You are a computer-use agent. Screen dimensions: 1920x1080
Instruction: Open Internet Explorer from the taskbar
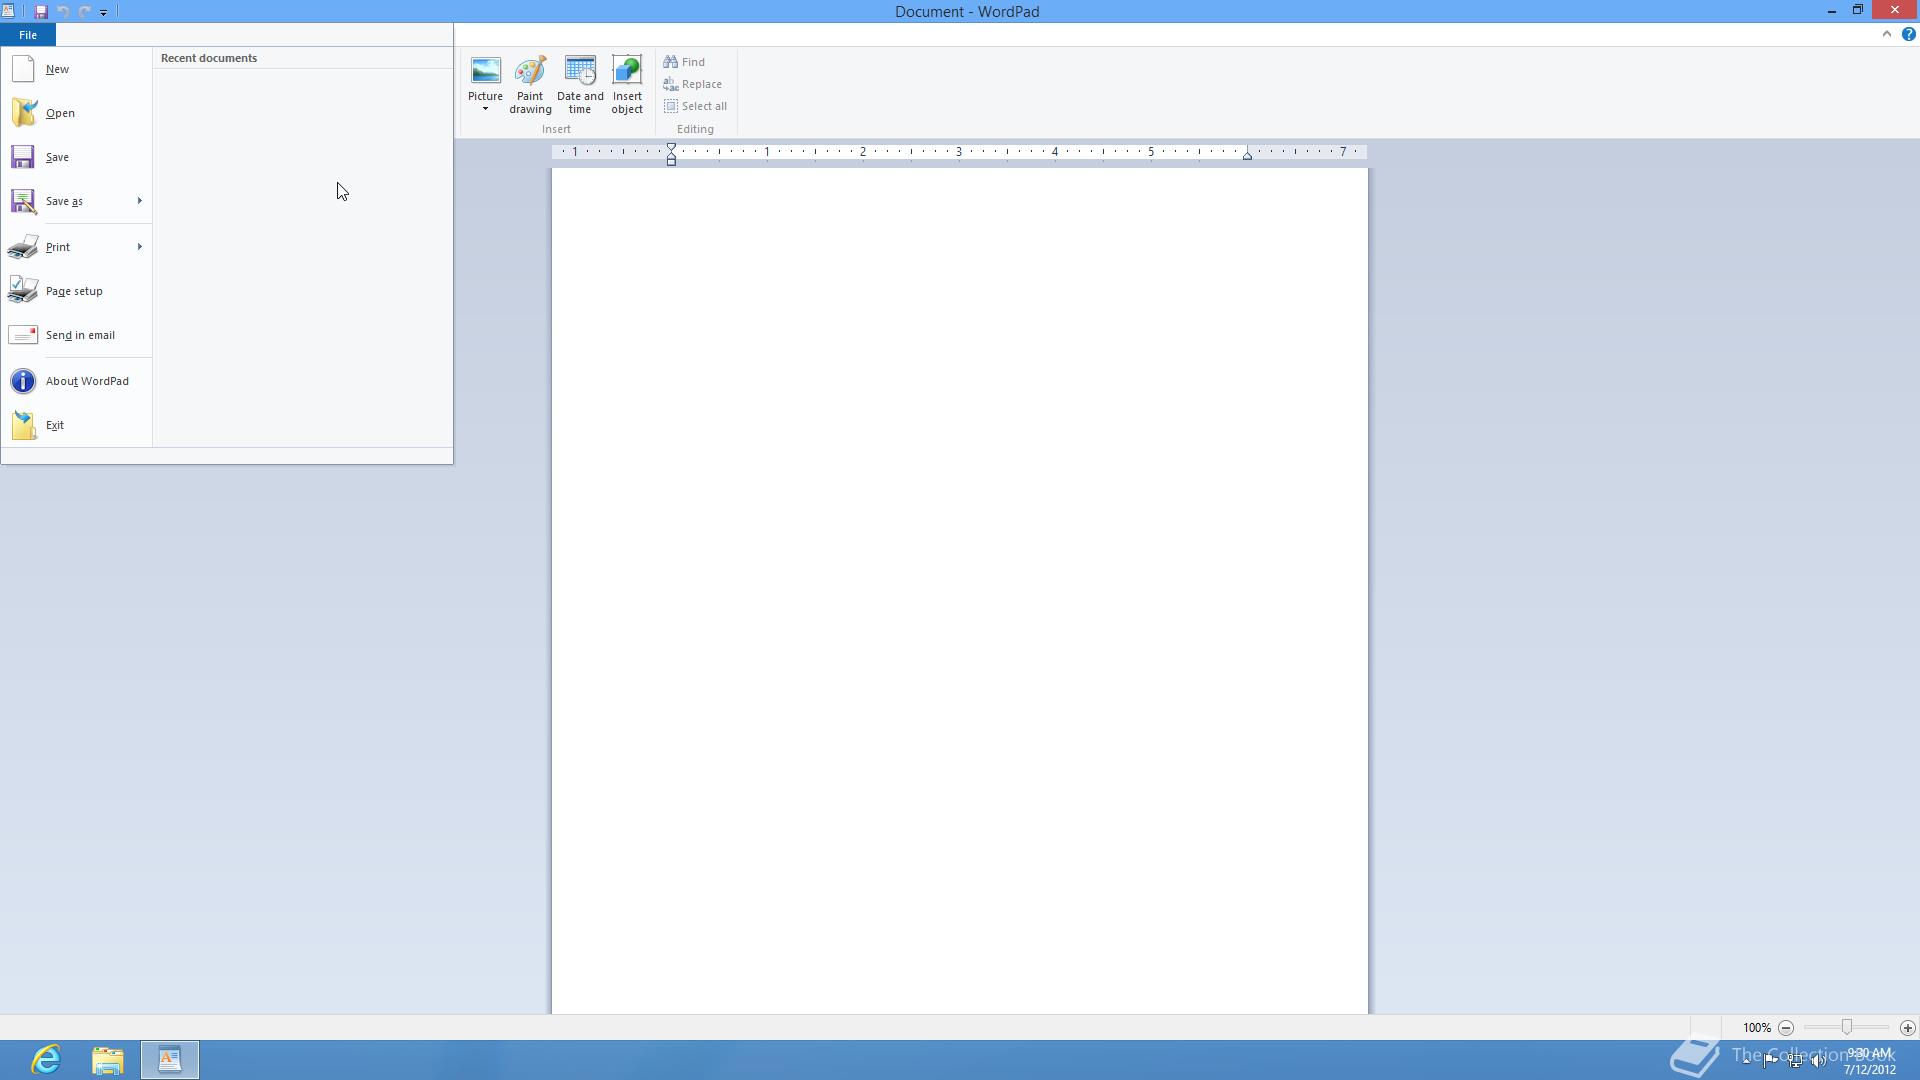pyautogui.click(x=47, y=1060)
